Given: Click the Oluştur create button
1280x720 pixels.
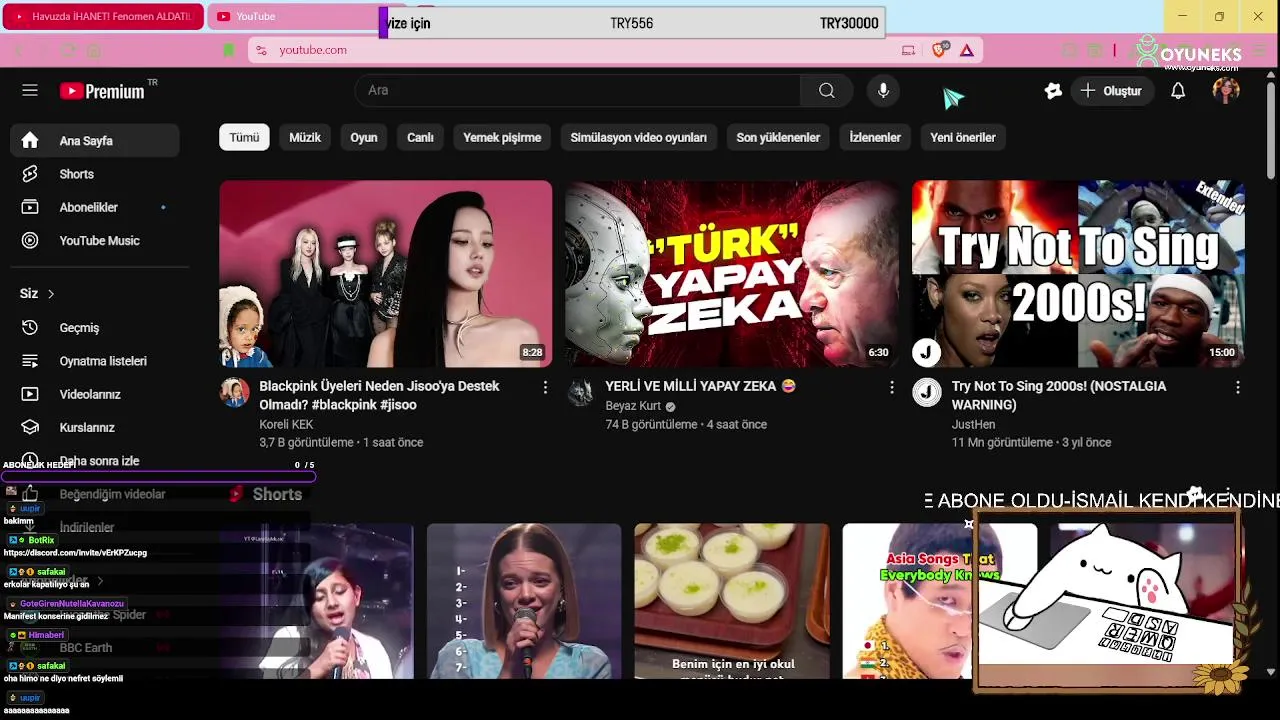Looking at the screenshot, I should pyautogui.click(x=1111, y=91).
